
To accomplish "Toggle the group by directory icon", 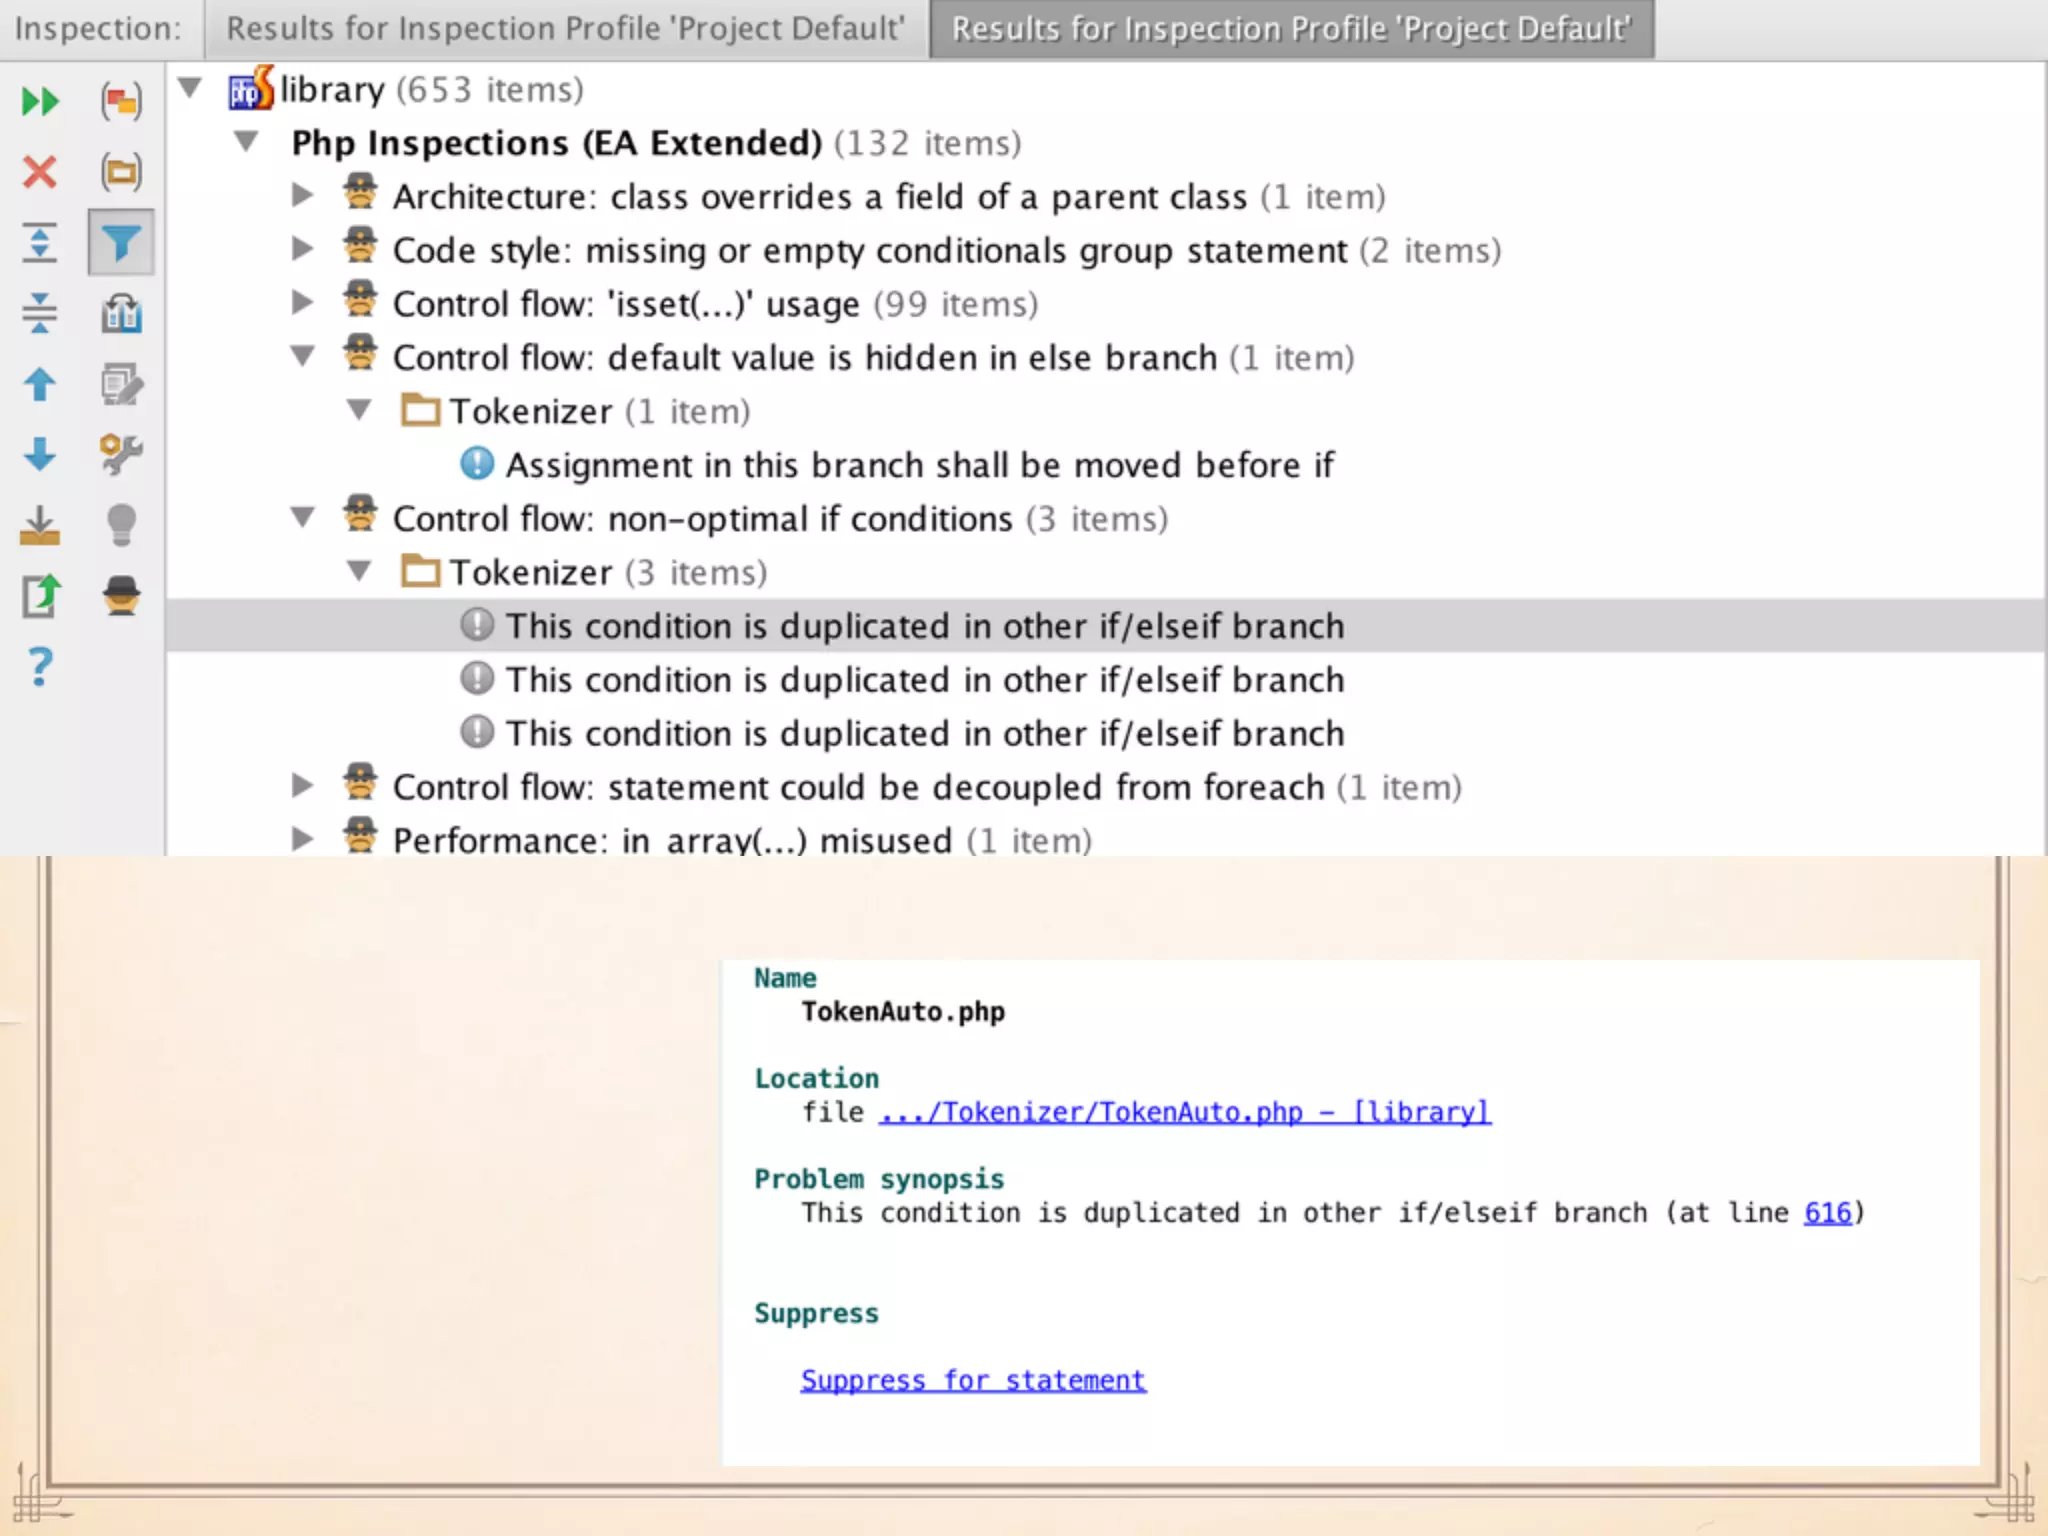I will click(x=121, y=172).
